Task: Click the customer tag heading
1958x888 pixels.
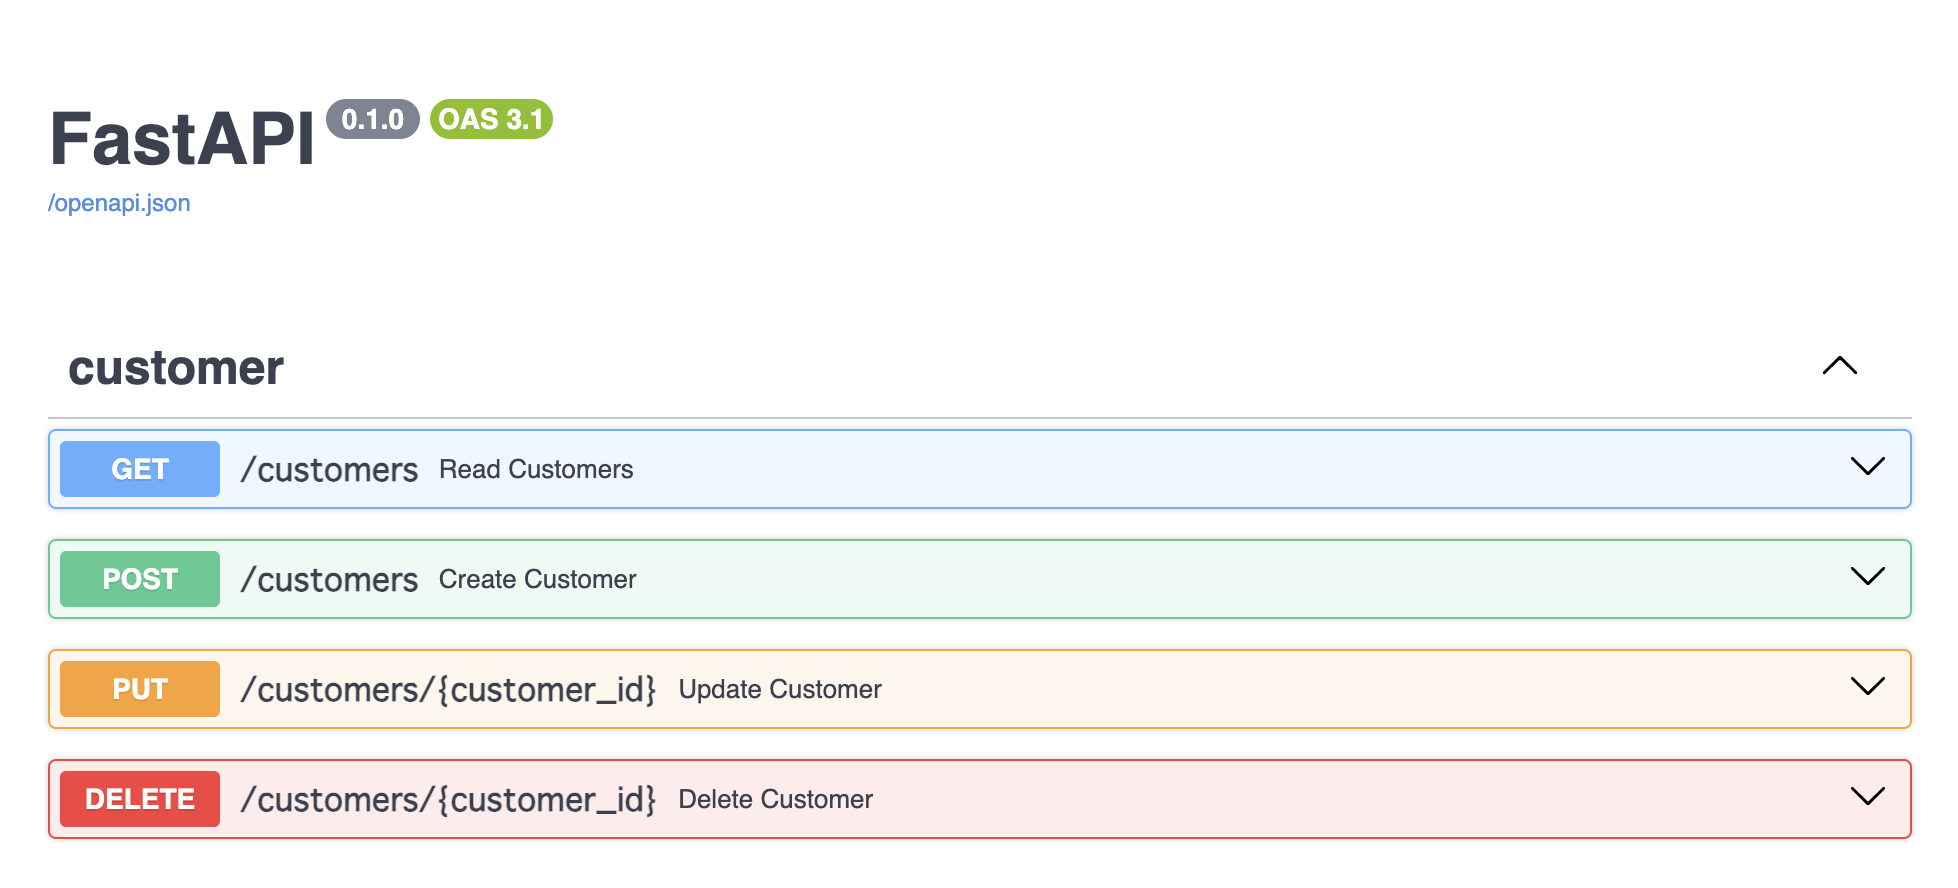Action: 176,368
